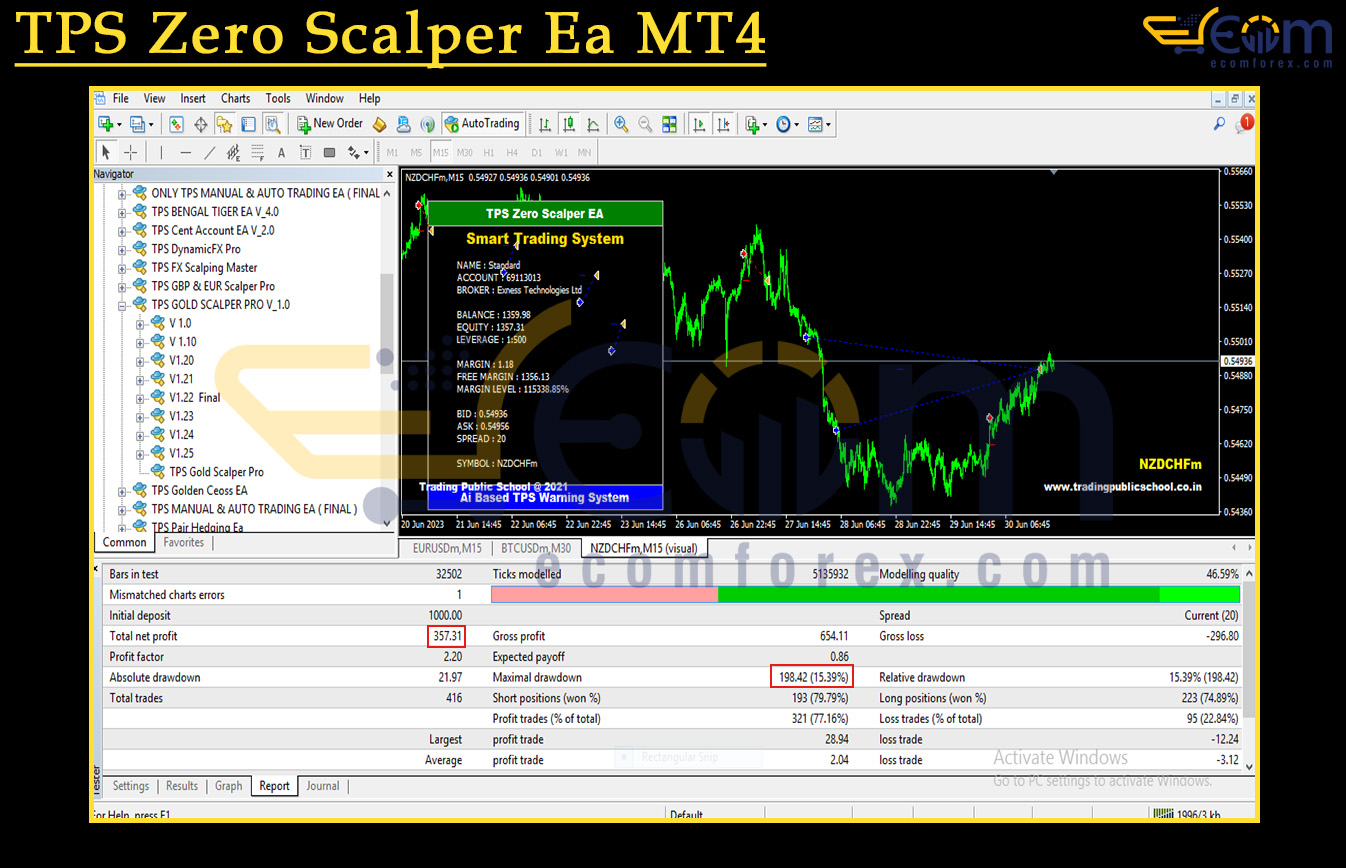This screenshot has width=1346, height=868.
Task: Toggle M5 timeframe on the chart
Action: point(414,152)
